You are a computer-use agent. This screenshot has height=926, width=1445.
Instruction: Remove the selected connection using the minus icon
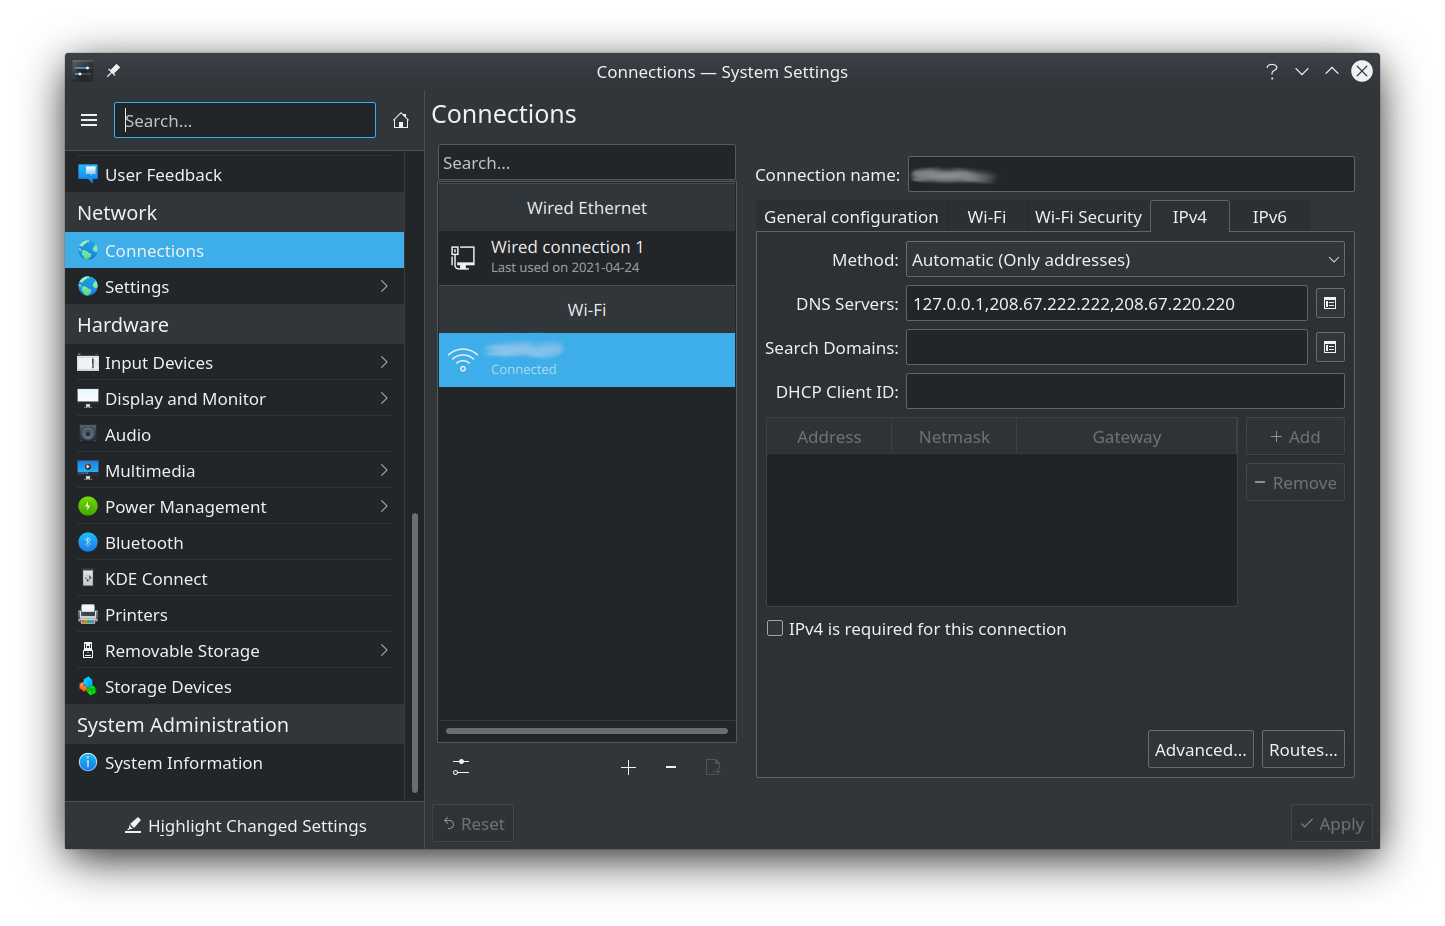[x=670, y=767]
